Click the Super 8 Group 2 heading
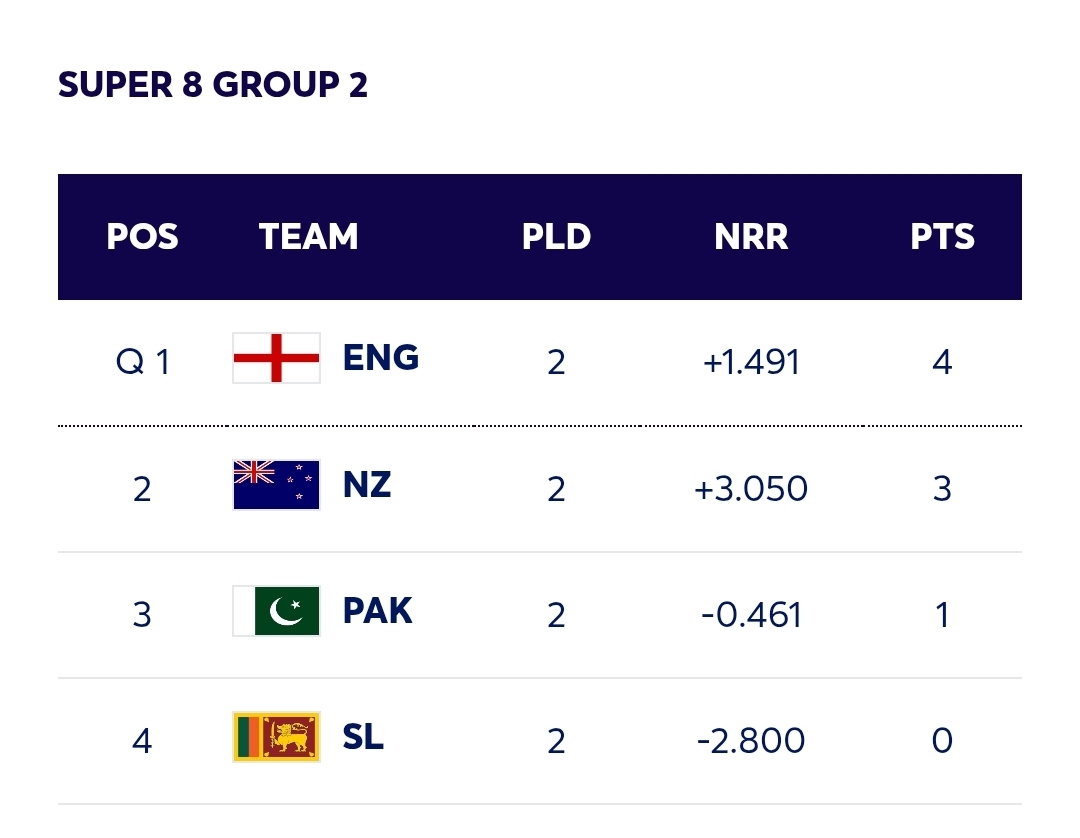 pyautogui.click(x=213, y=85)
